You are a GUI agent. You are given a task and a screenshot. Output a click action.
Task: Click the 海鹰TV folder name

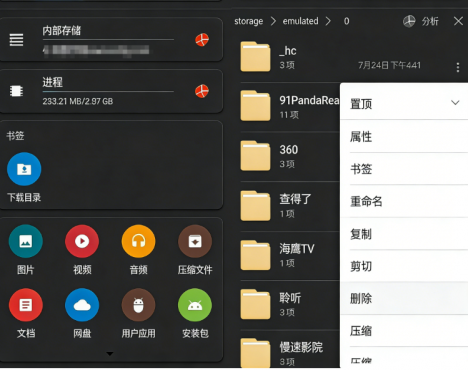tap(297, 248)
